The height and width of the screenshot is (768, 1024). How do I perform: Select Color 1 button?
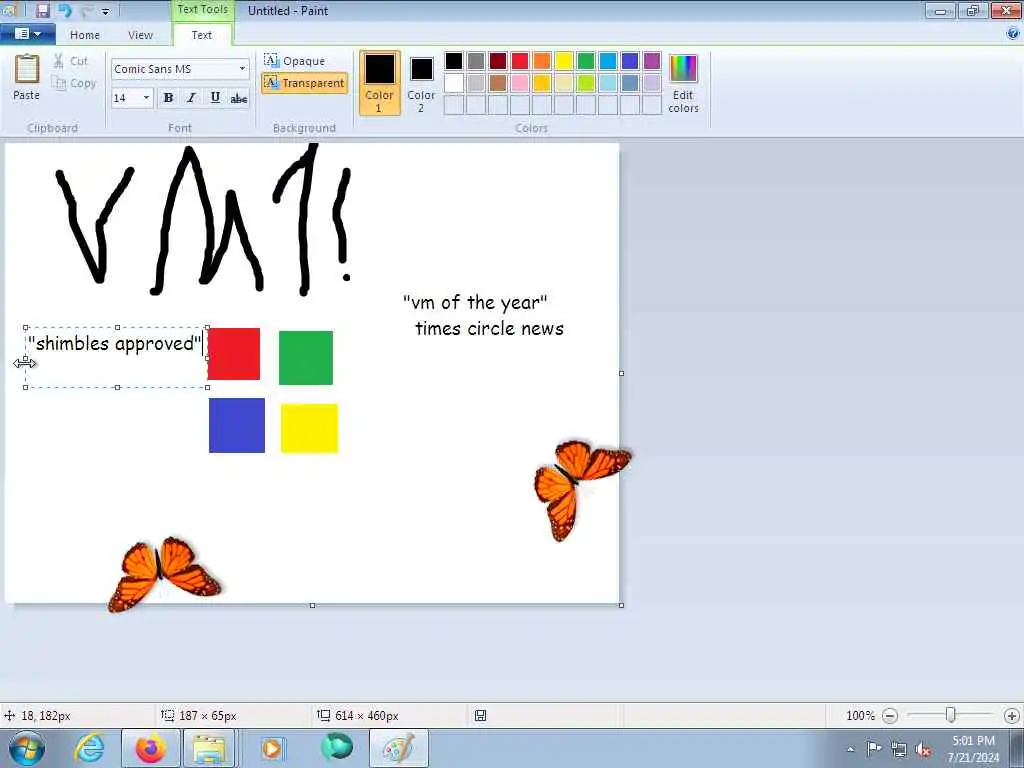coord(379,83)
